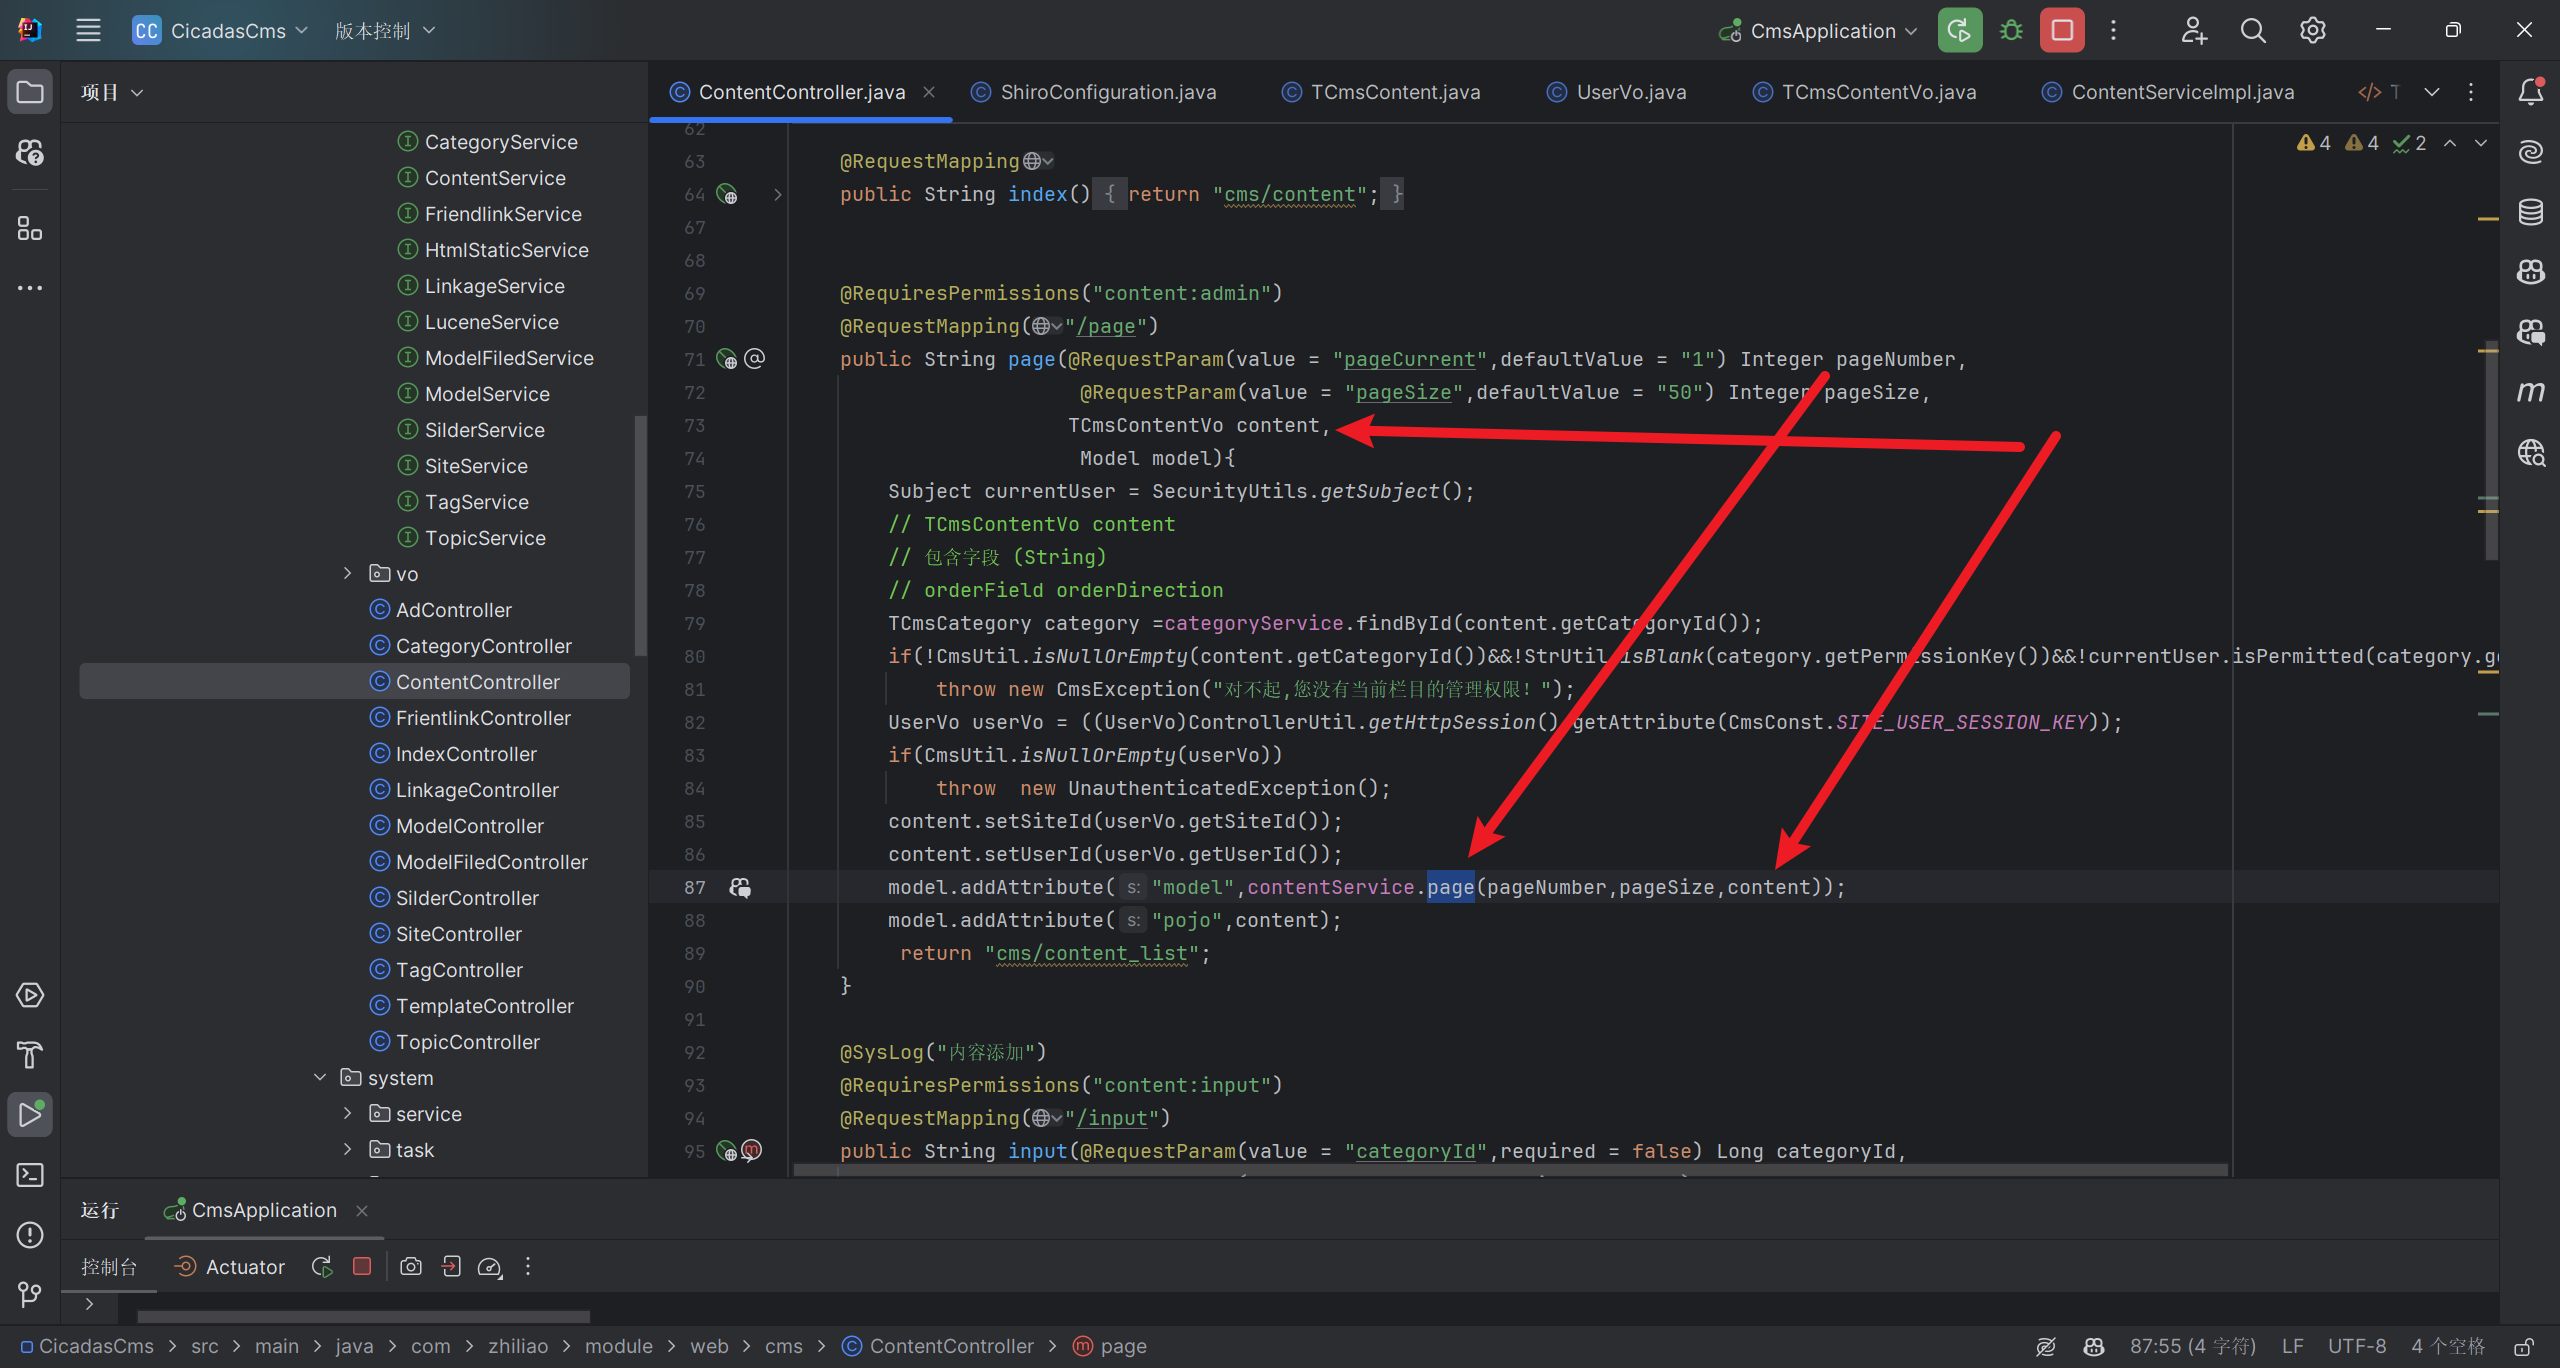This screenshot has width=2560, height=1368.
Task: Open editor tabs more options menu
Action: coord(2471,92)
